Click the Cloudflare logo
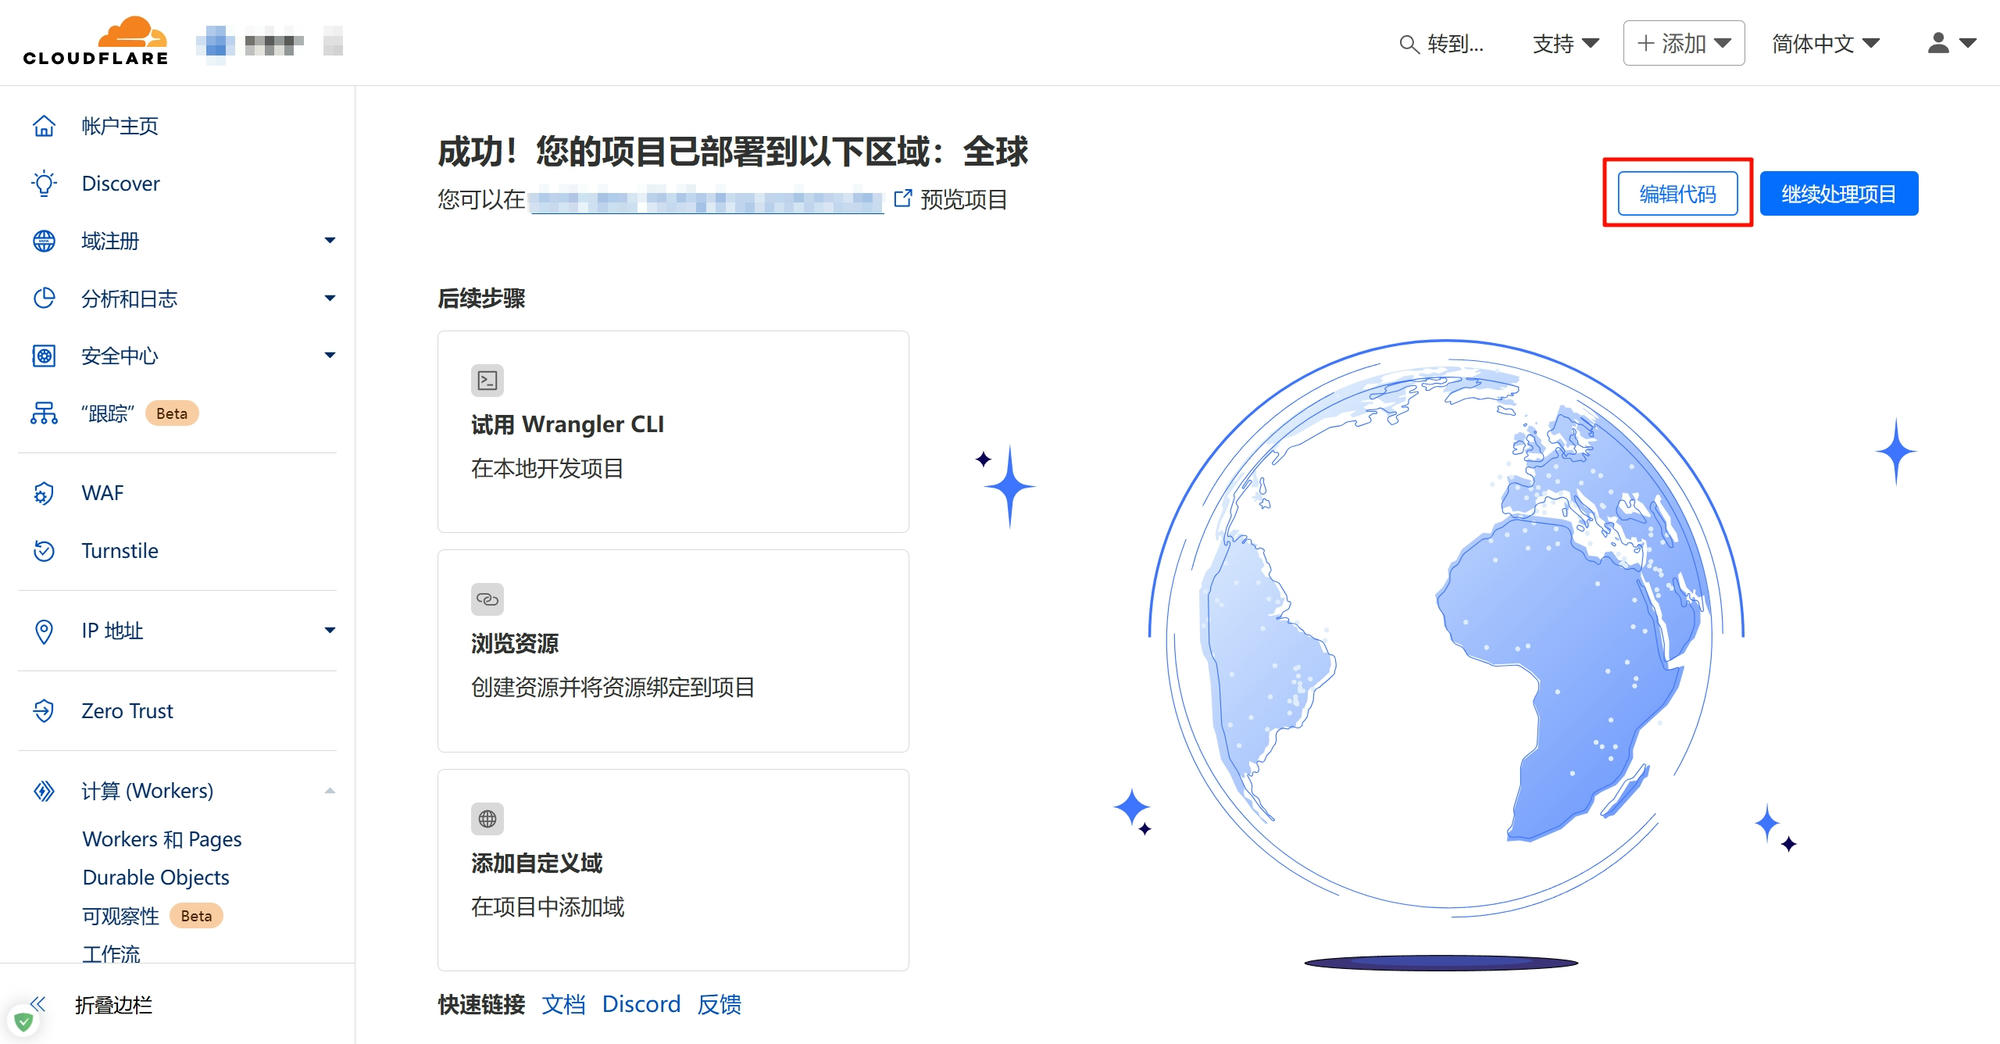This screenshot has height=1044, width=2000. 96,42
